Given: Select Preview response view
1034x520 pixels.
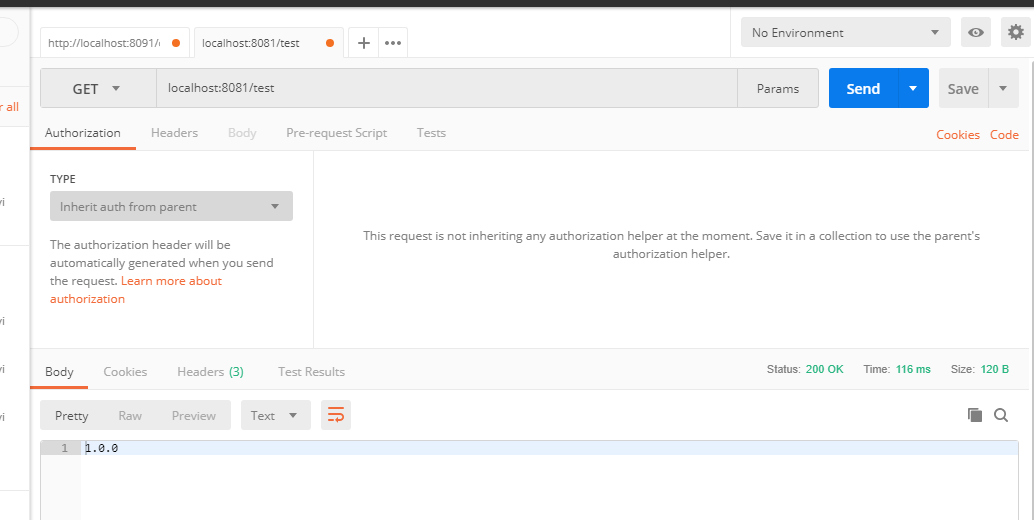Looking at the screenshot, I should (194, 415).
